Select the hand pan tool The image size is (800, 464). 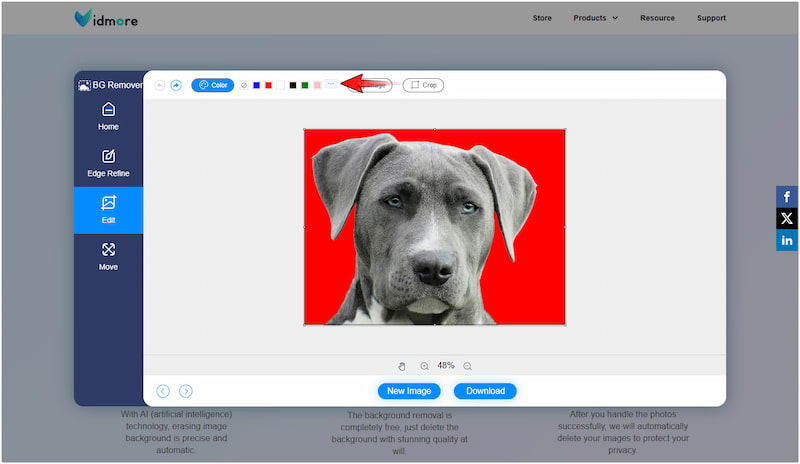[402, 366]
